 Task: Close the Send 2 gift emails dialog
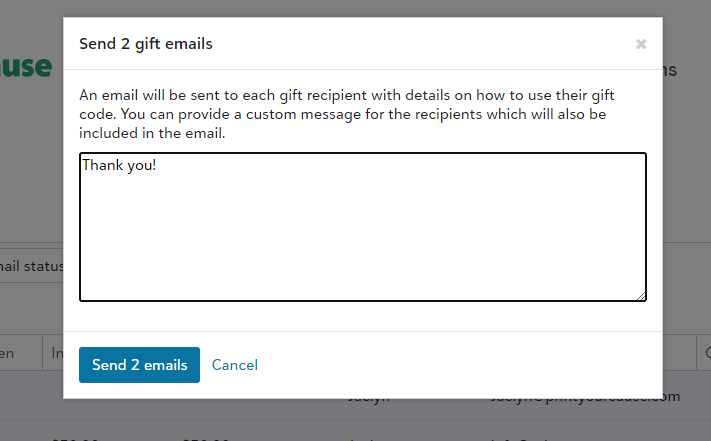pos(641,44)
